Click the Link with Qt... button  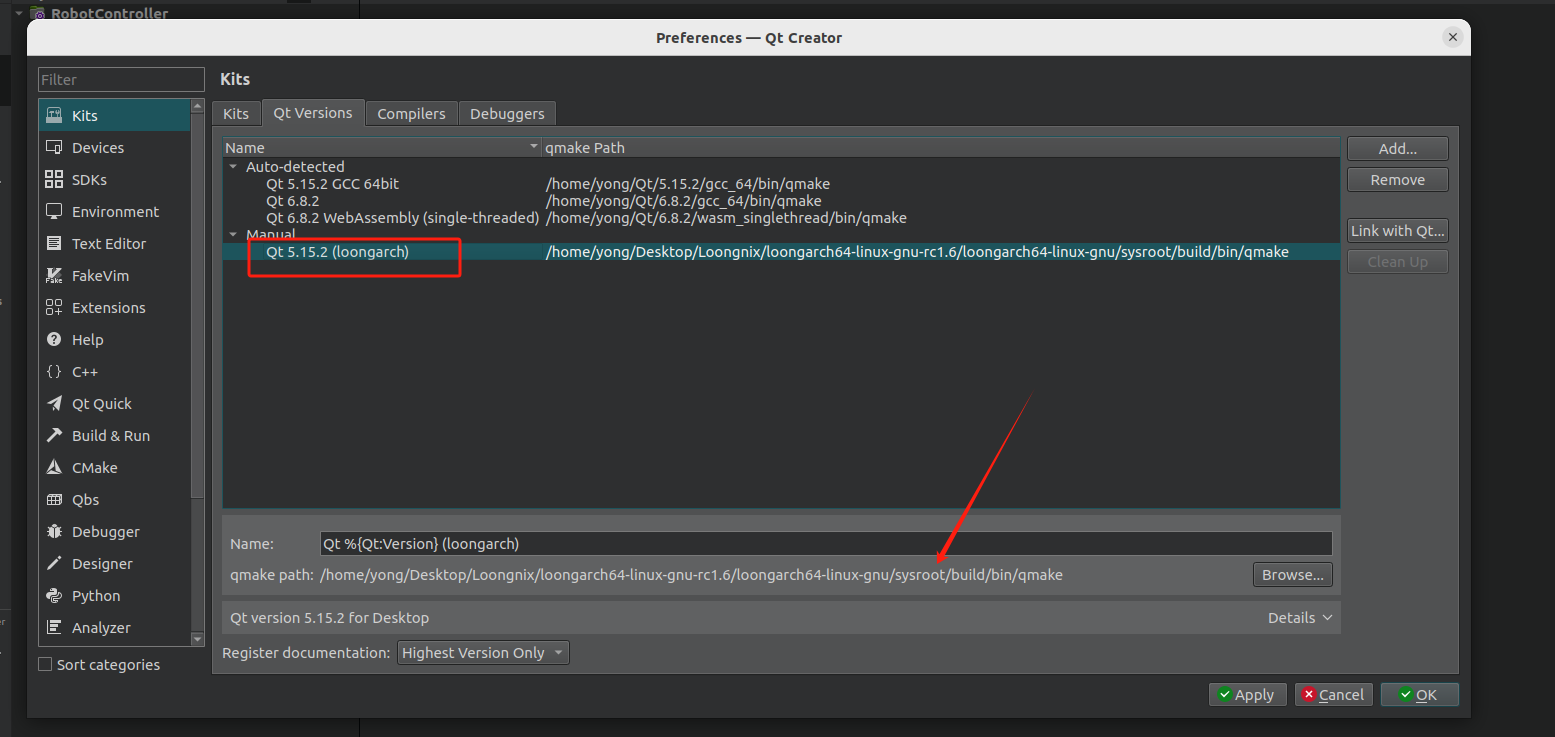[1397, 230]
